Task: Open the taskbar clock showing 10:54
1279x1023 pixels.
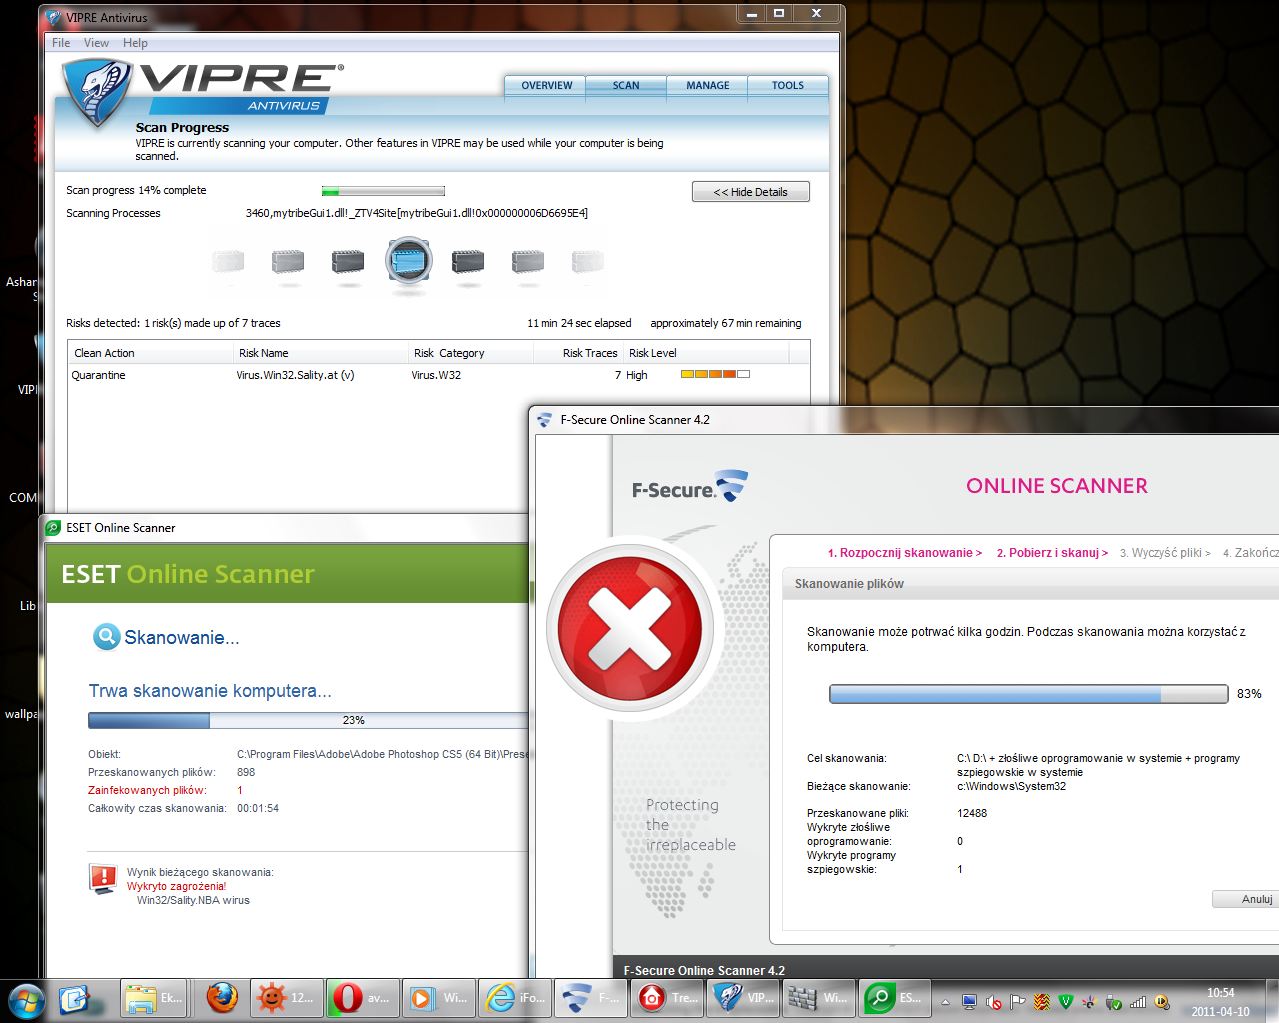Action: point(1220,1002)
